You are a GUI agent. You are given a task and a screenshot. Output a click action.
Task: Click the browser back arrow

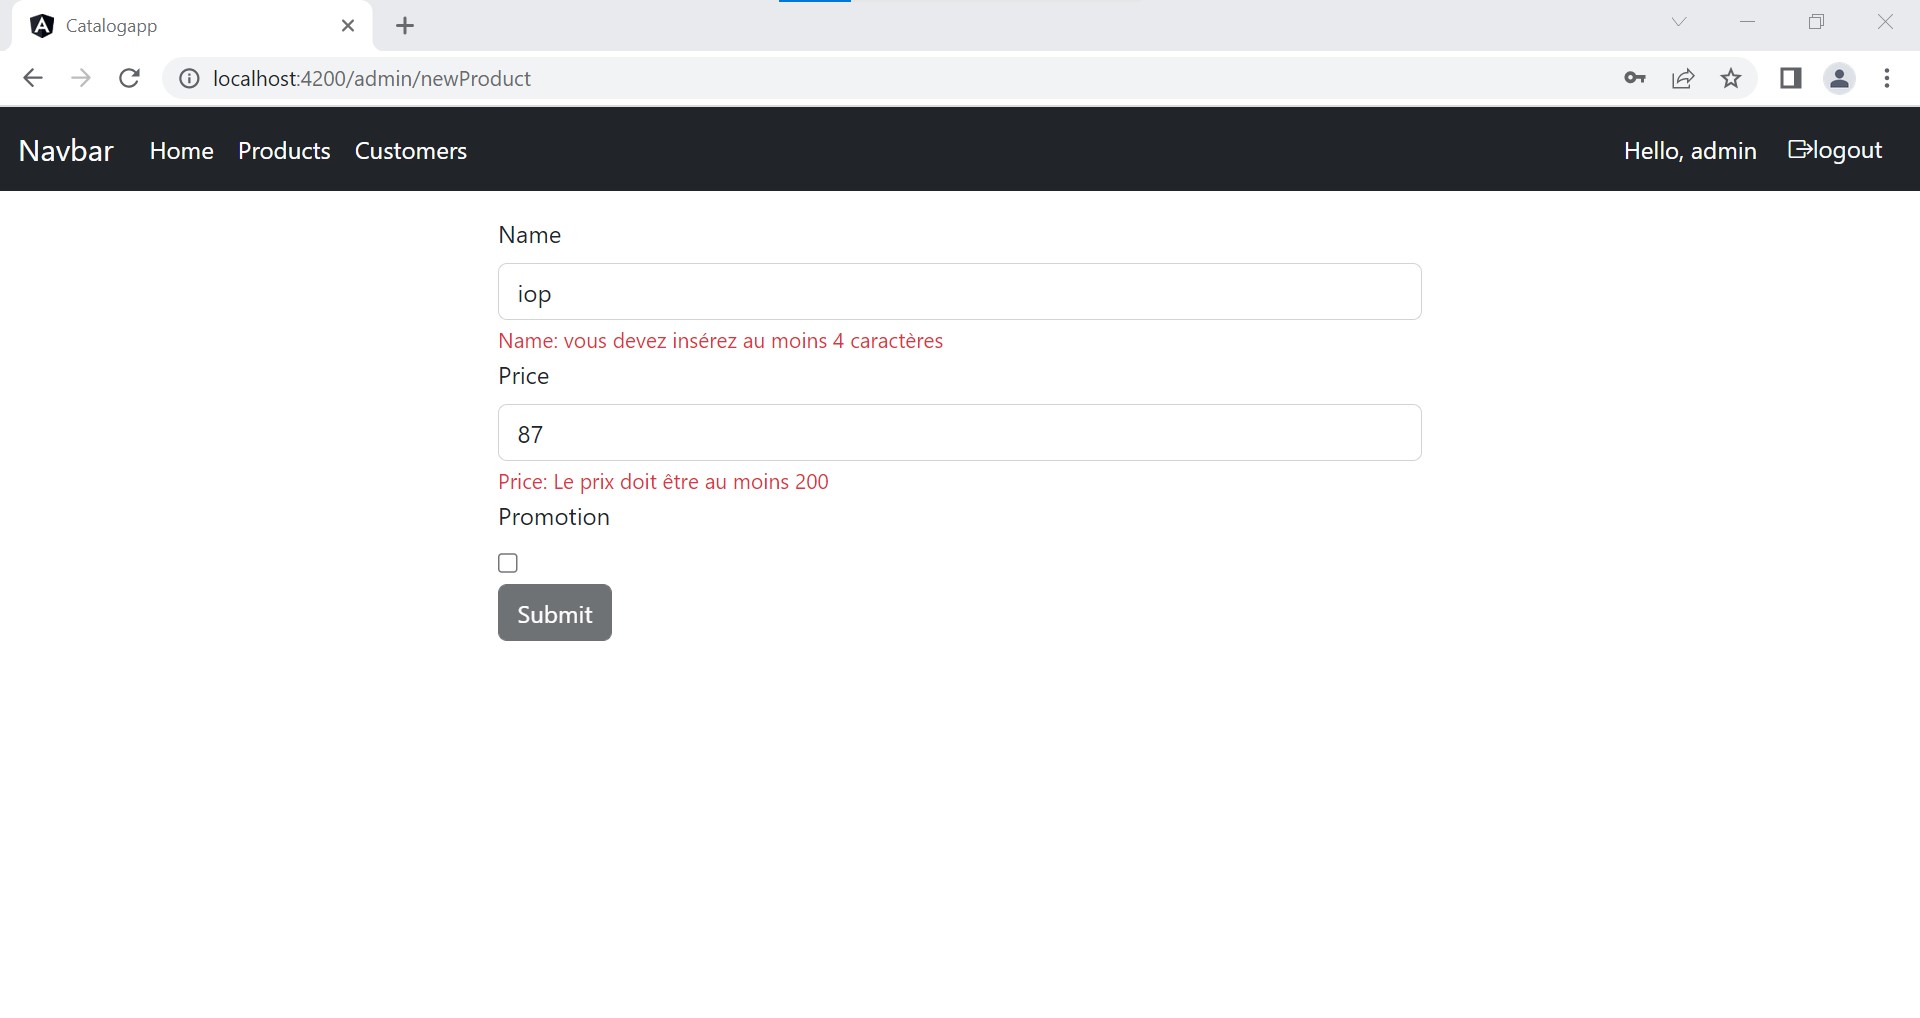pyautogui.click(x=33, y=78)
